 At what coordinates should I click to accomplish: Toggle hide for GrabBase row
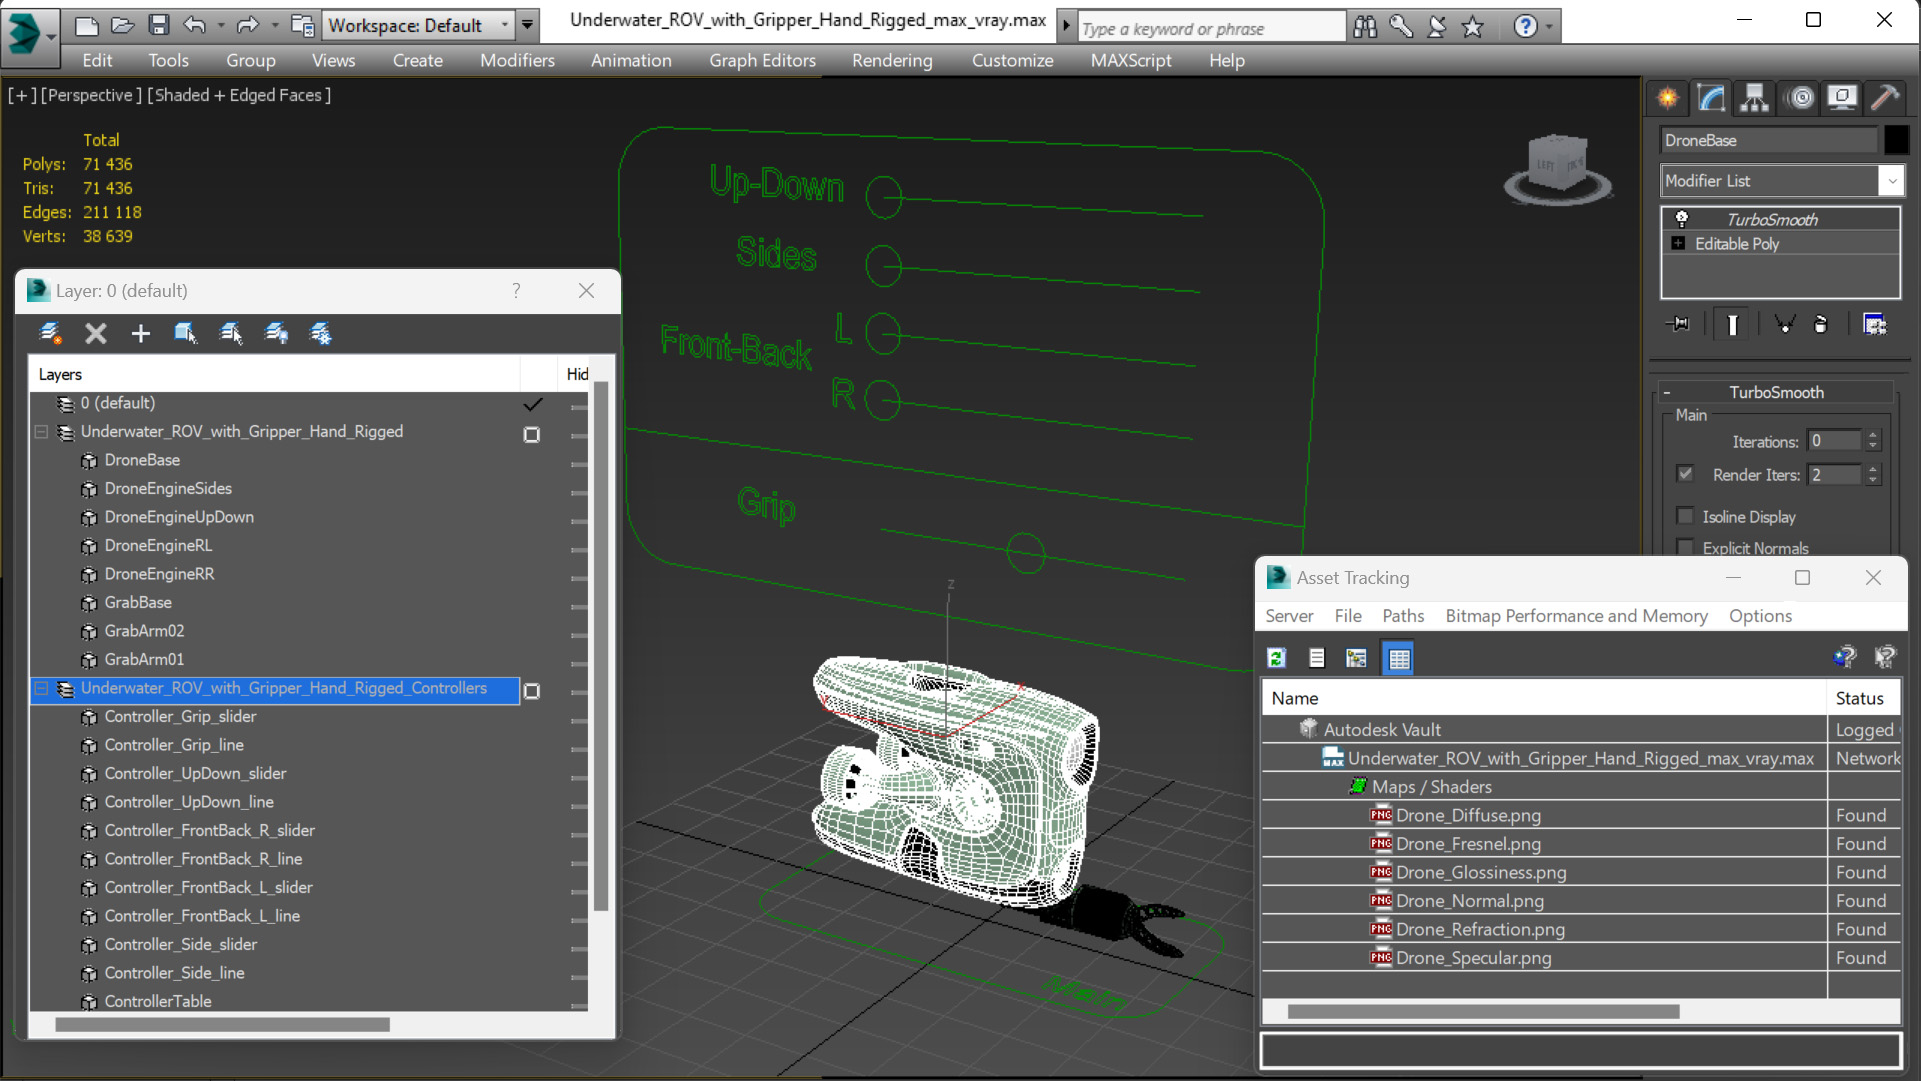578,606
